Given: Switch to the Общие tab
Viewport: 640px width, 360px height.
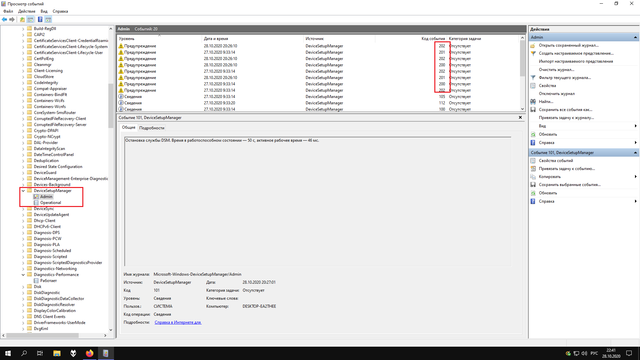Looking at the screenshot, I should point(129,128).
